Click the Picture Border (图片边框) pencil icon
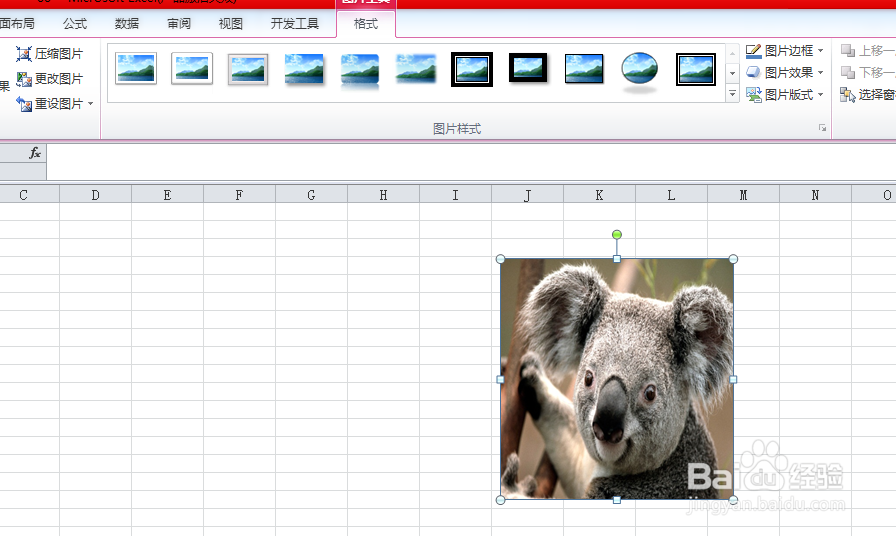Viewport: 896px width, 536px height. tap(754, 51)
